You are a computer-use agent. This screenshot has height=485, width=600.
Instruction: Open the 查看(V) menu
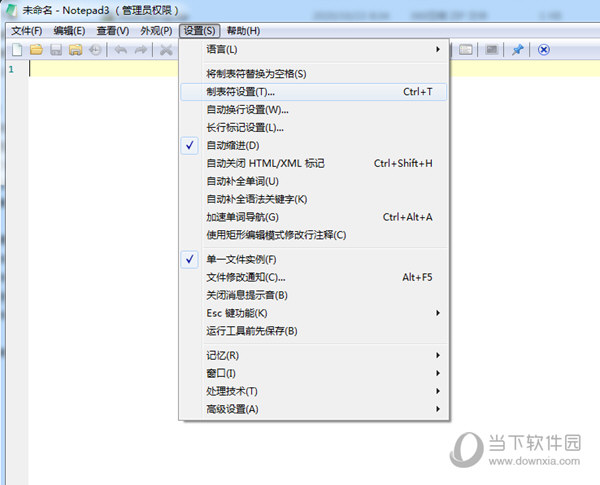pos(112,31)
